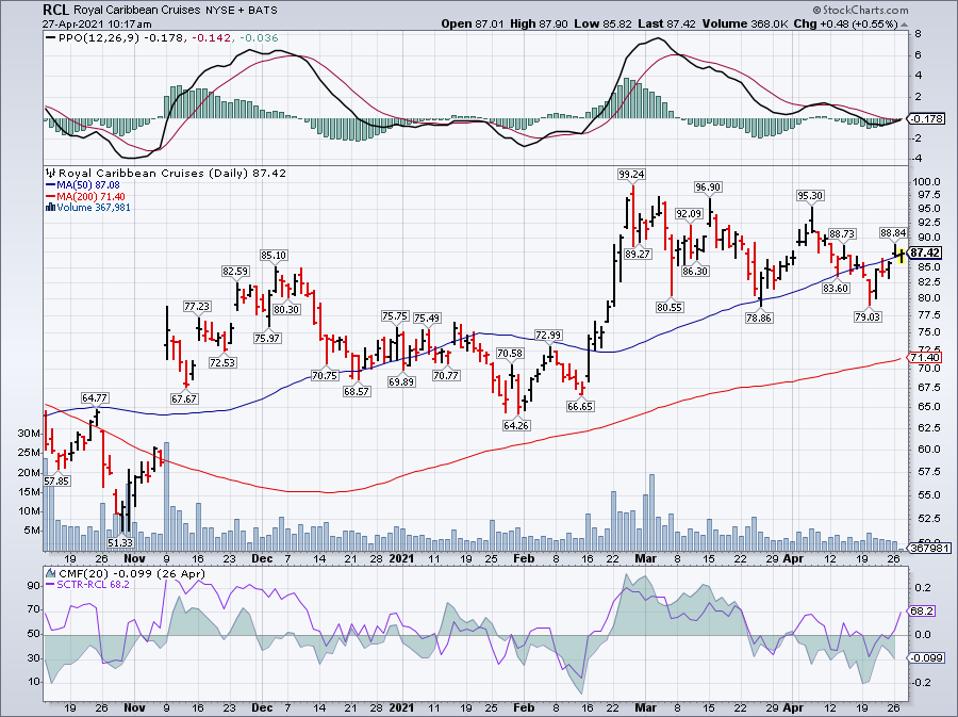Click the 69.89 price label
Image resolution: width=958 pixels, height=717 pixels.
(x=401, y=382)
